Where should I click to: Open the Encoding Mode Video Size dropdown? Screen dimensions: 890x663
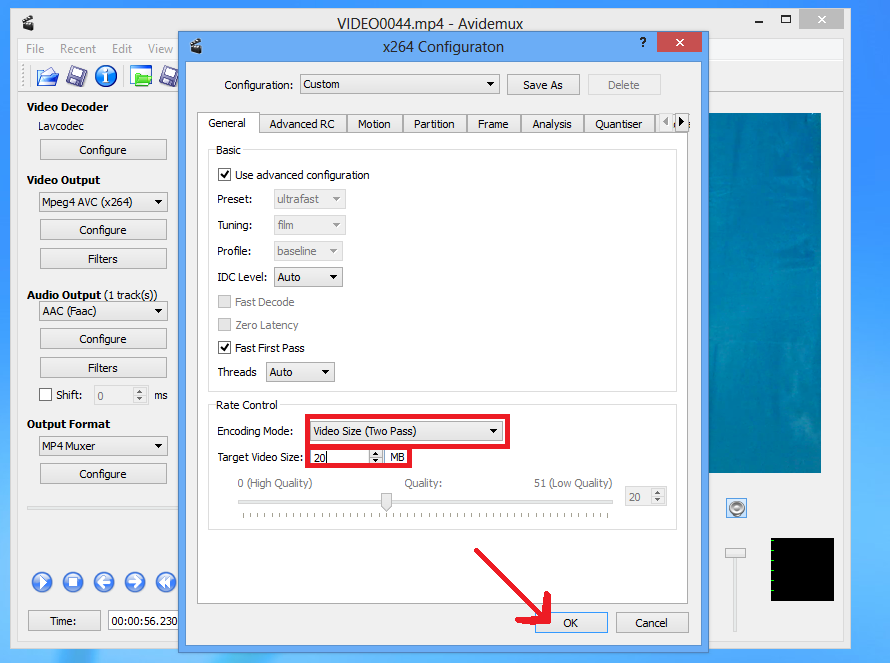(406, 431)
